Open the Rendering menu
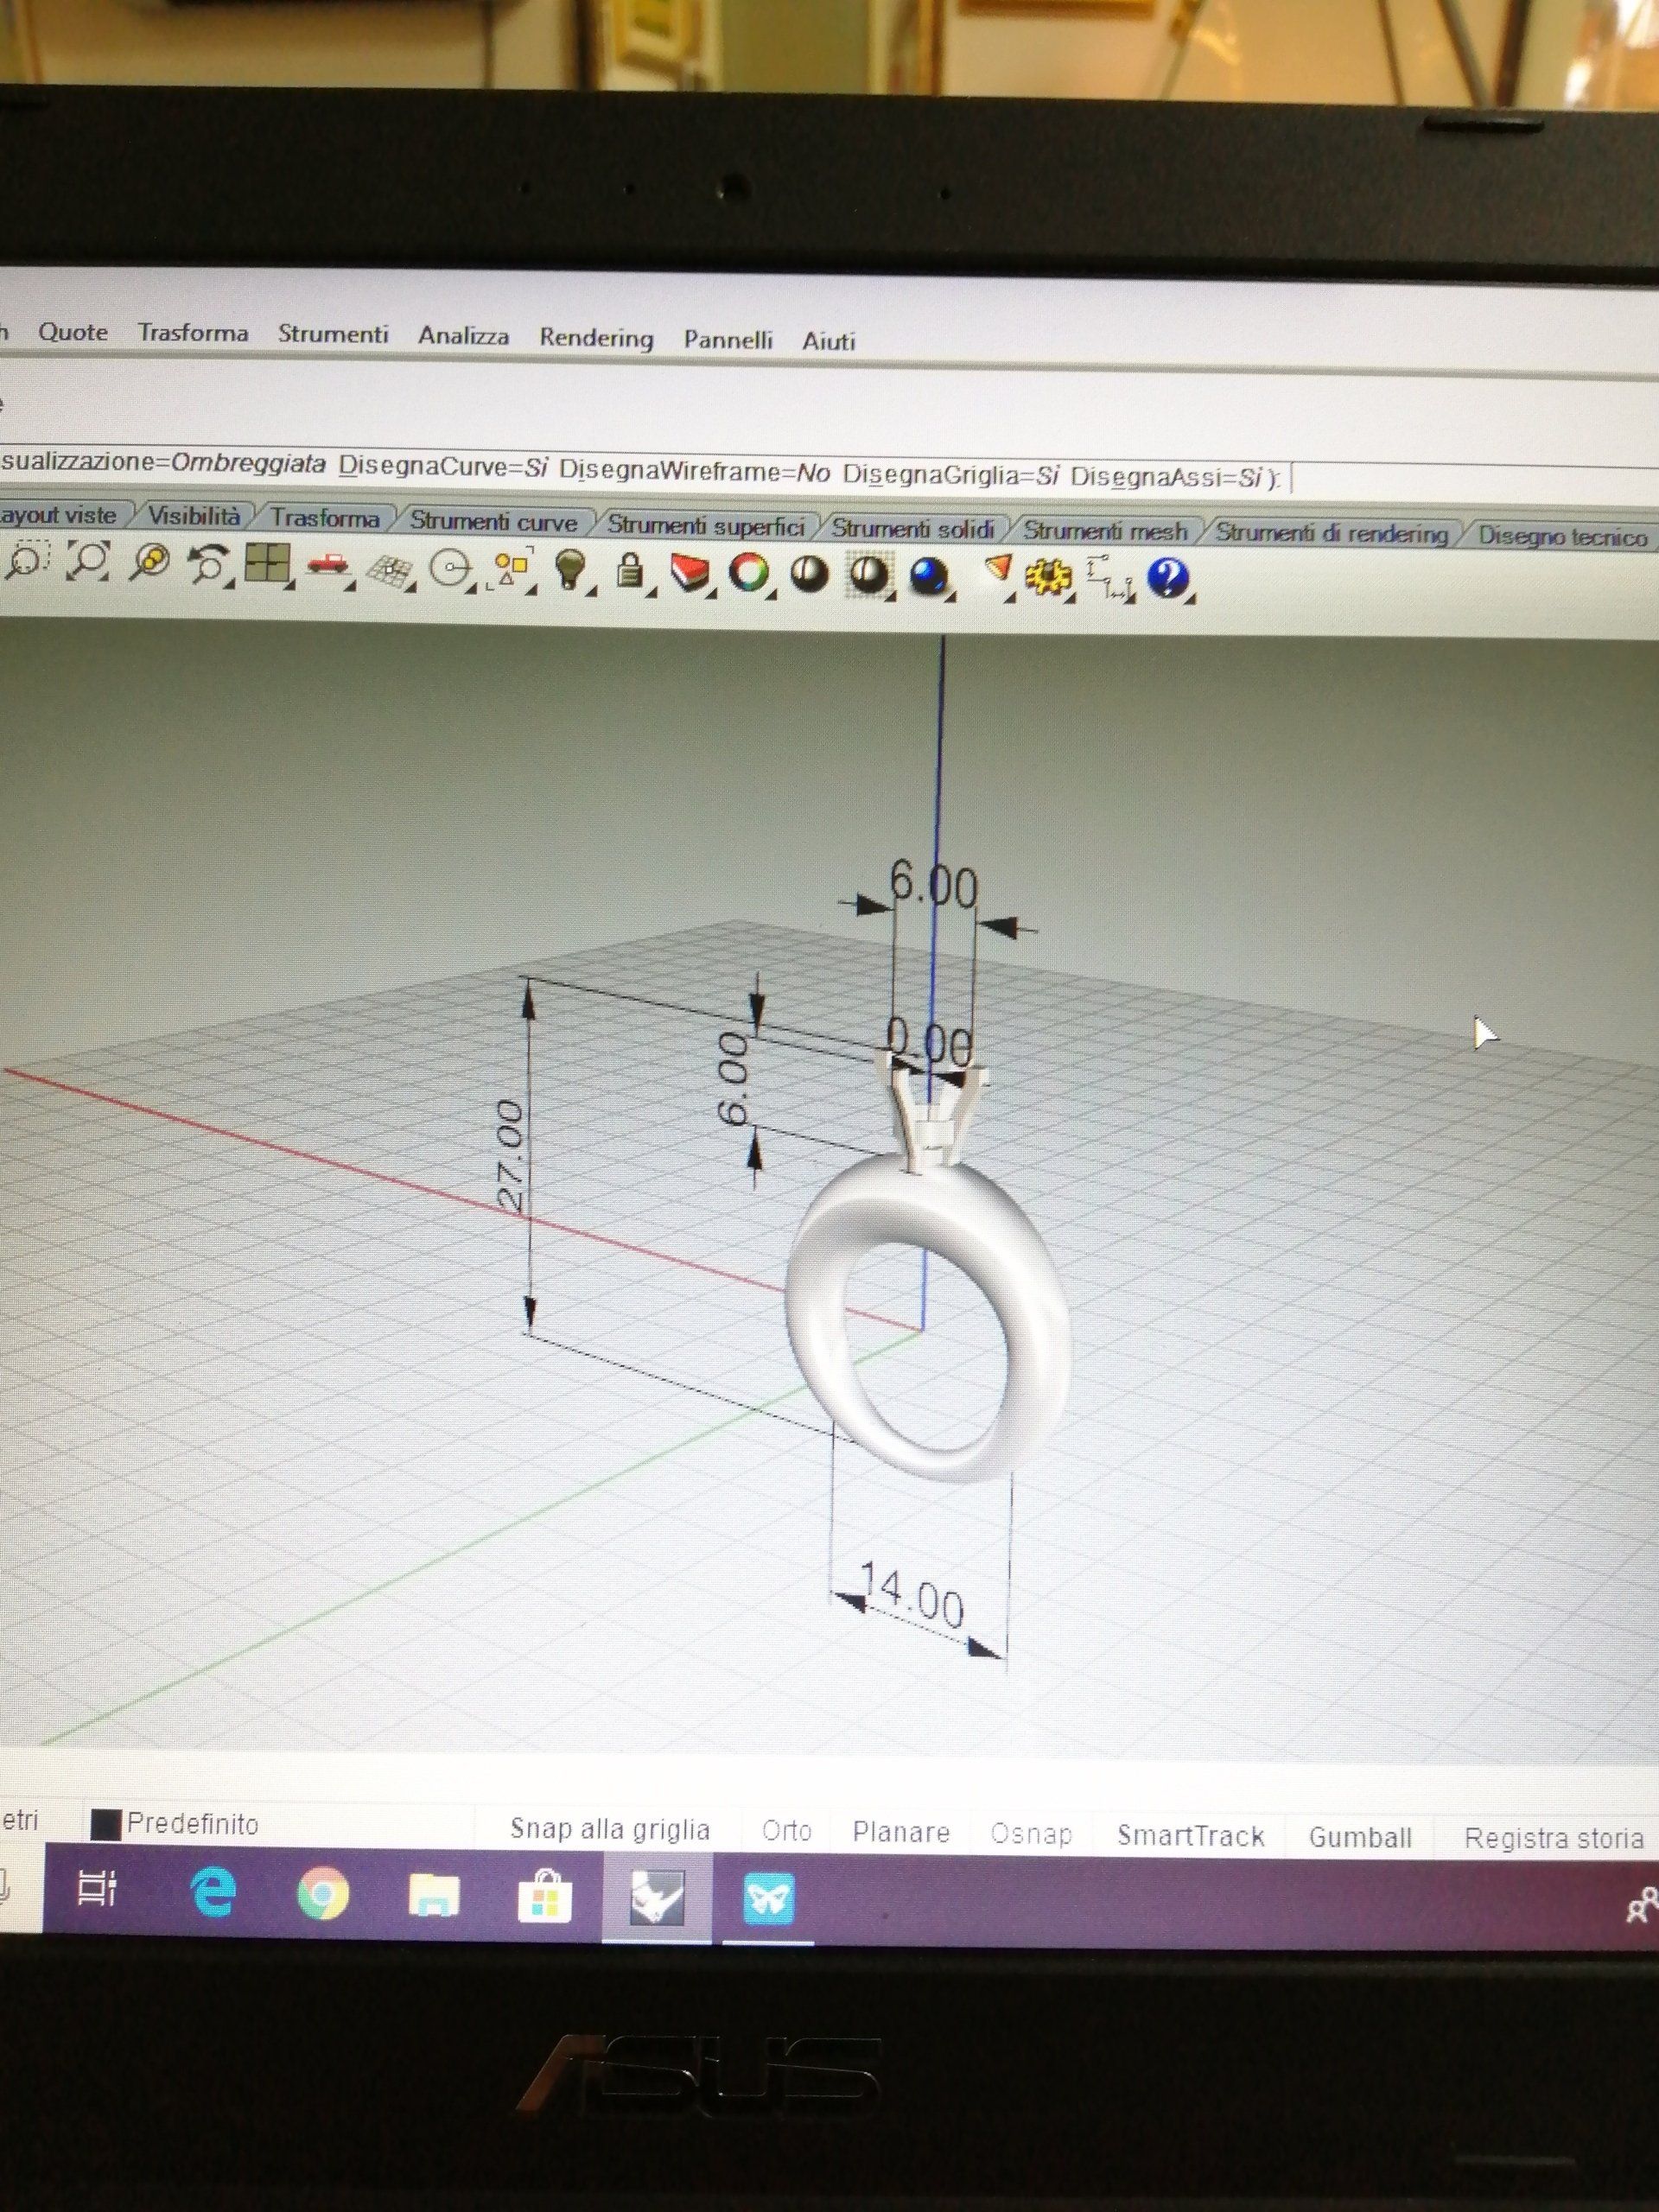Viewport: 1659px width, 2212px height. point(596,338)
